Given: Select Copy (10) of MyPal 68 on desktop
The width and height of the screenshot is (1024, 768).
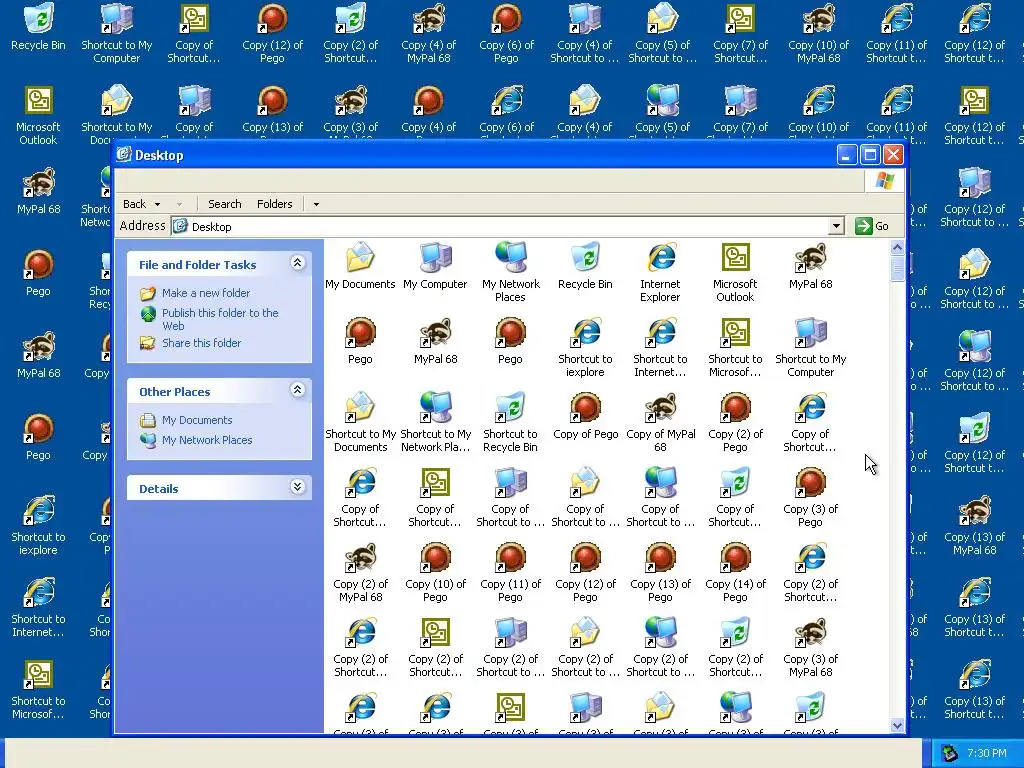Looking at the screenshot, I should 818,33.
